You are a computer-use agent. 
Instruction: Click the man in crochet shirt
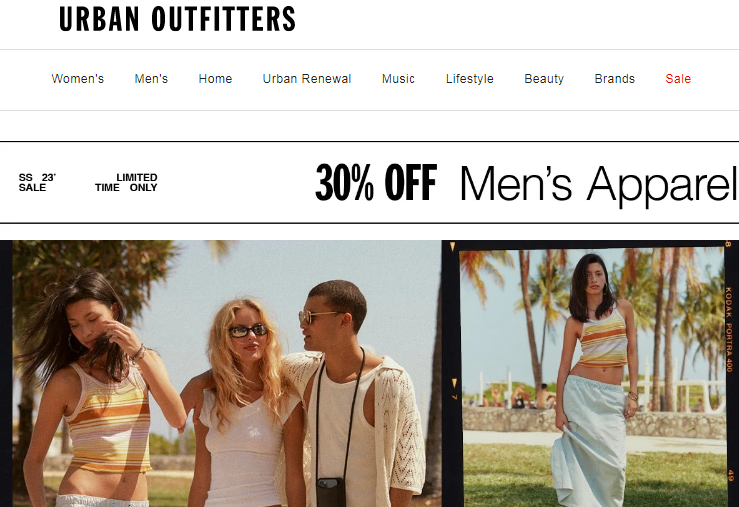pyautogui.click(x=358, y=393)
